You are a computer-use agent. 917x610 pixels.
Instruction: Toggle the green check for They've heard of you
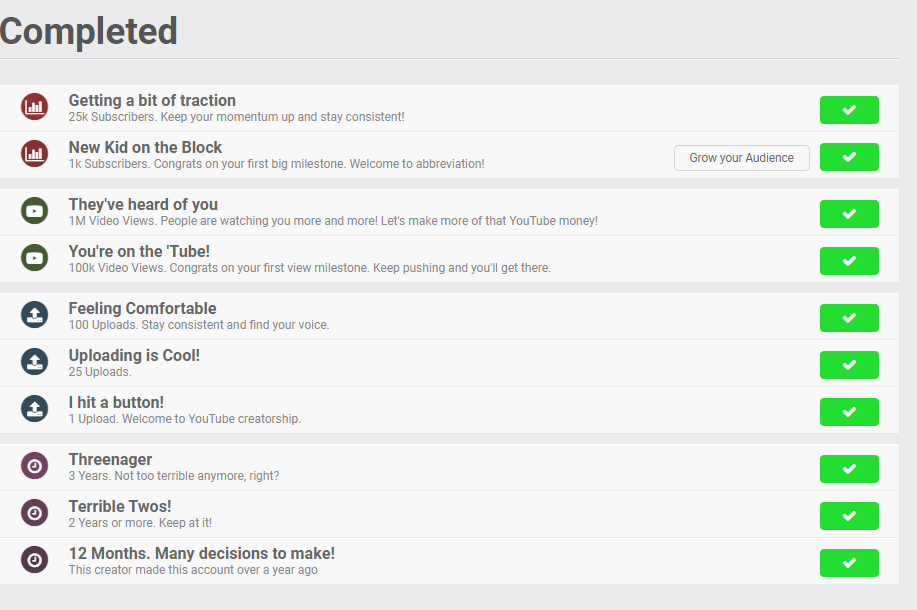(x=849, y=214)
